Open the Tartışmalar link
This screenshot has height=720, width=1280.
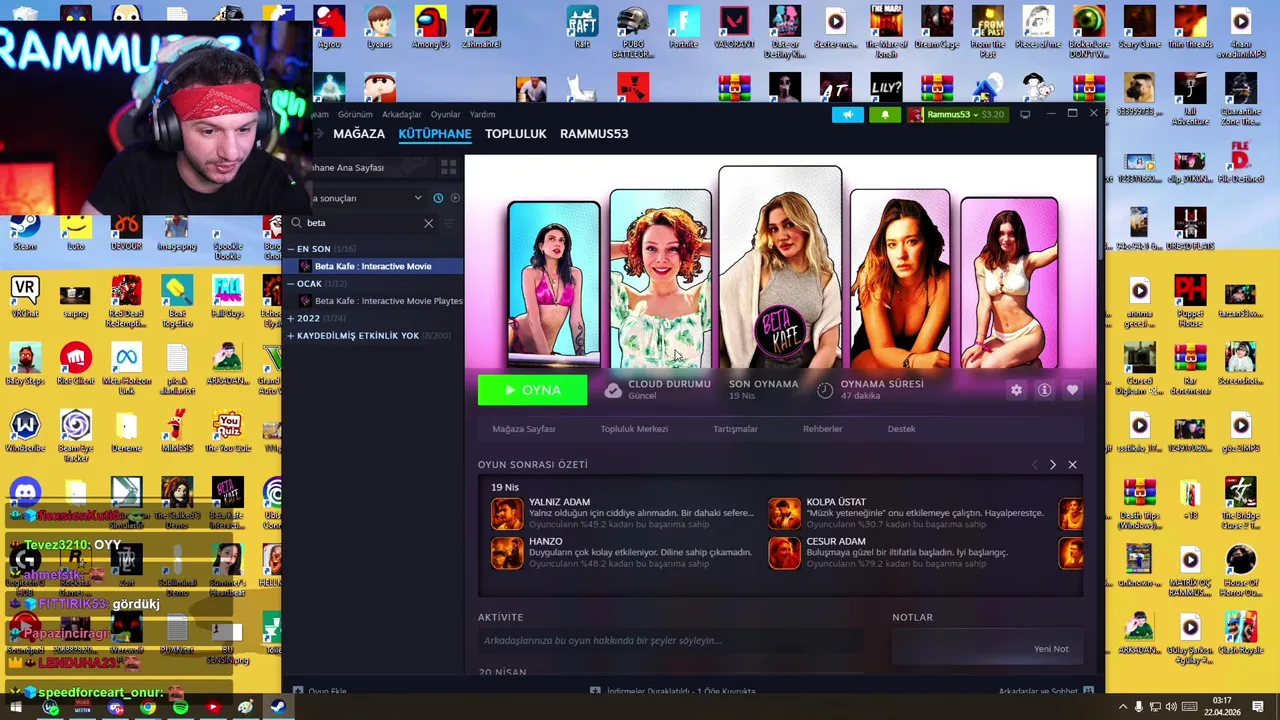point(735,429)
